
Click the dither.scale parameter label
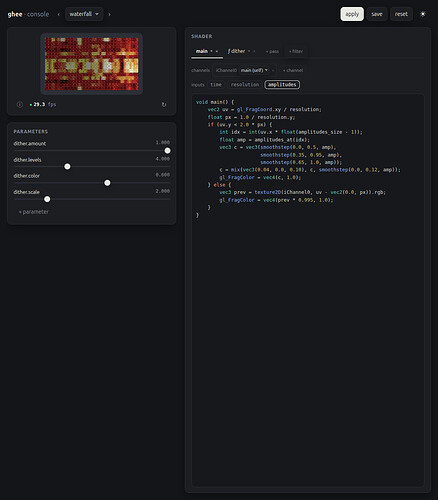pyautogui.click(x=26, y=192)
